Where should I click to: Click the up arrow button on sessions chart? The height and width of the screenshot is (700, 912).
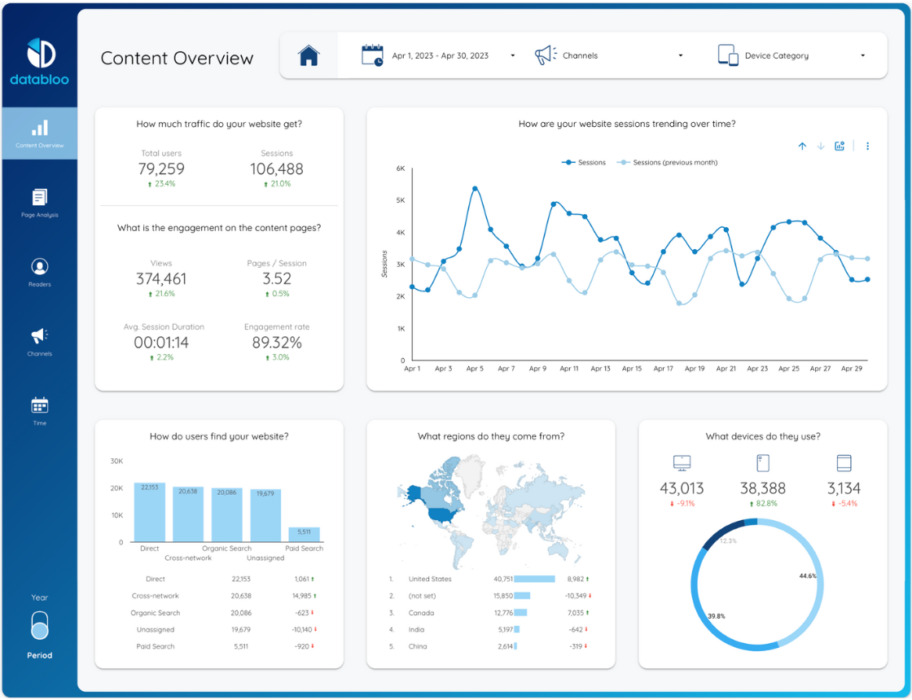point(802,146)
